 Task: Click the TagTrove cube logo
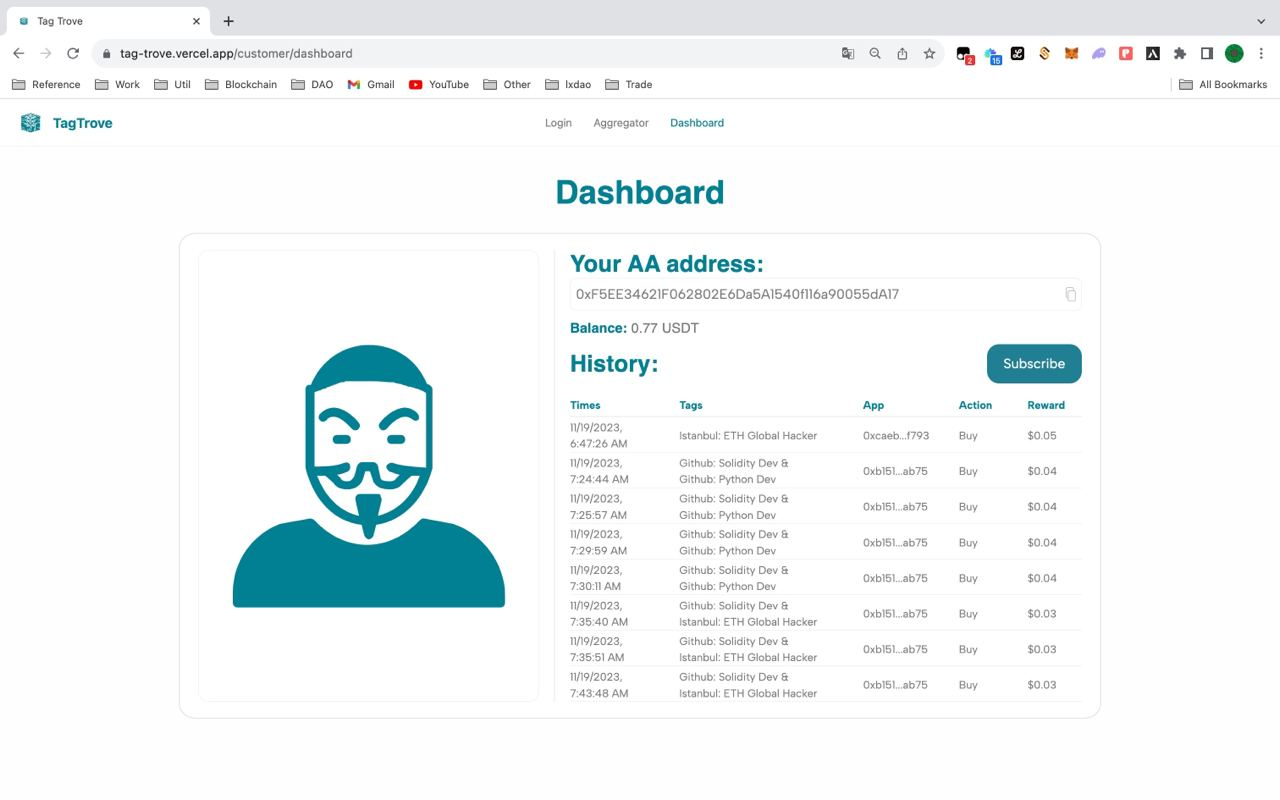(30, 122)
